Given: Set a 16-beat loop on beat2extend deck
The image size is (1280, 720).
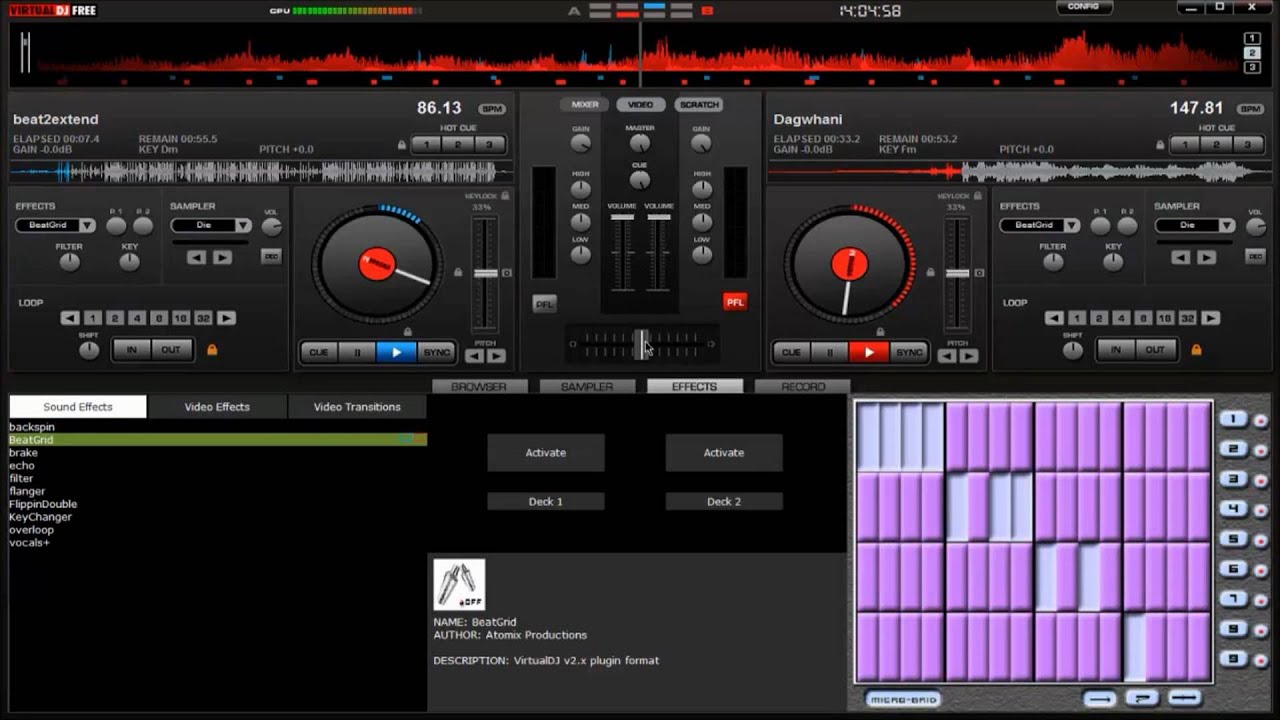Looking at the screenshot, I should (x=180, y=318).
